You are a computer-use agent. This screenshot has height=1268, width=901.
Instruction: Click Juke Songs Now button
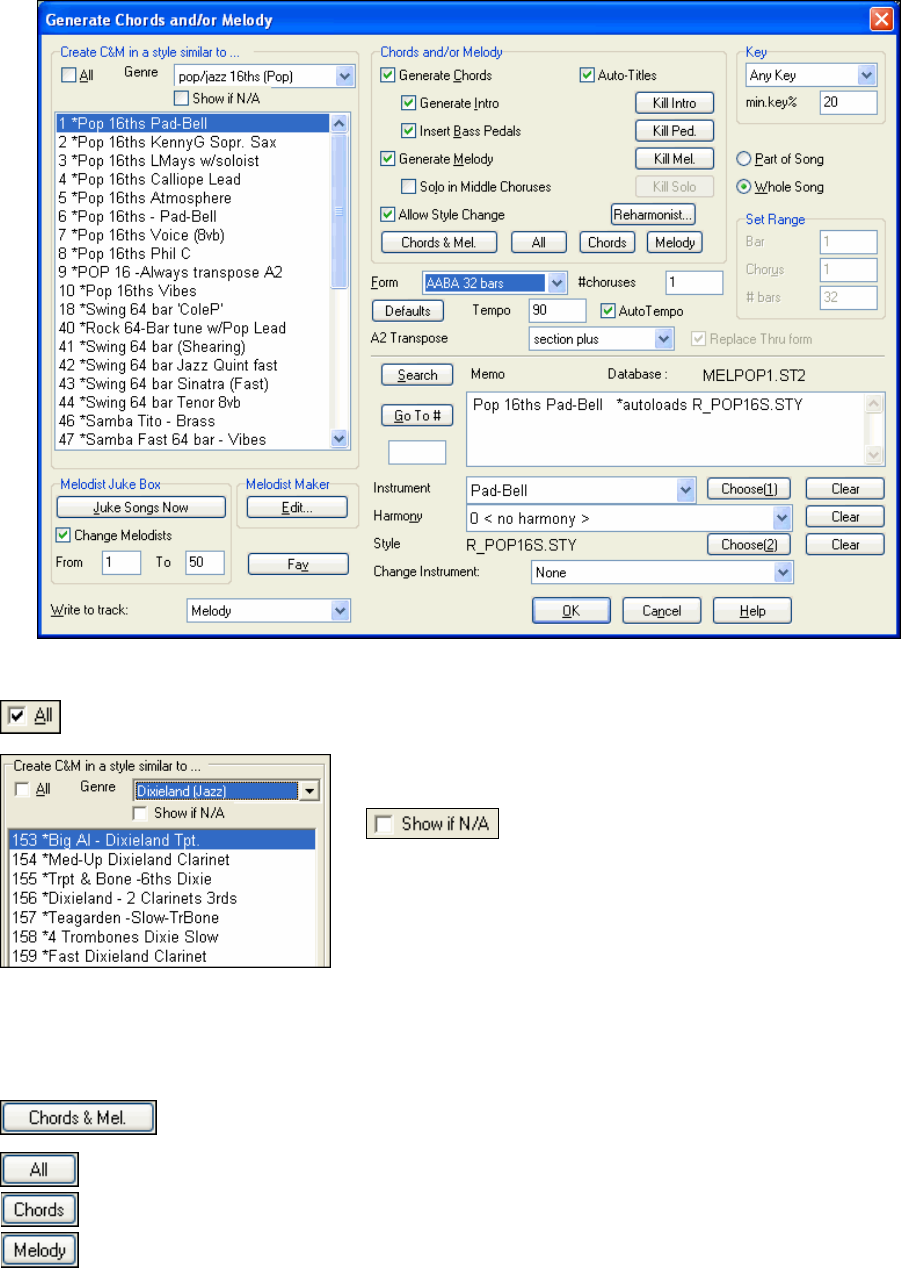[139, 507]
